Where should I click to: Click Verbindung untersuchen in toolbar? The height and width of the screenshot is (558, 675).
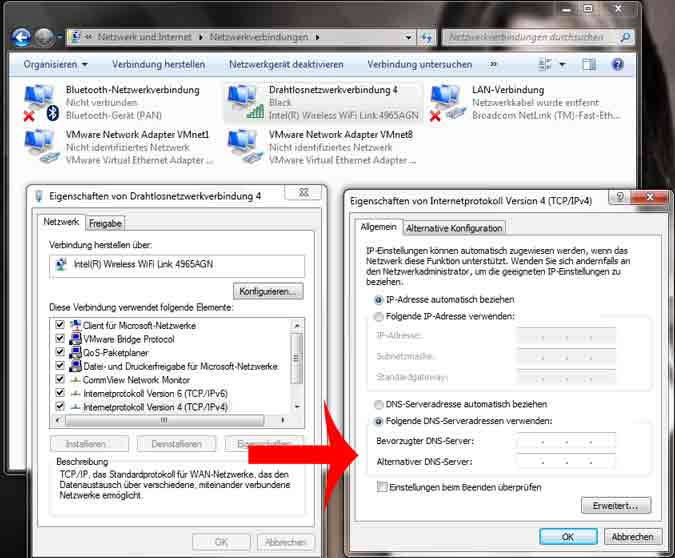pos(419,65)
